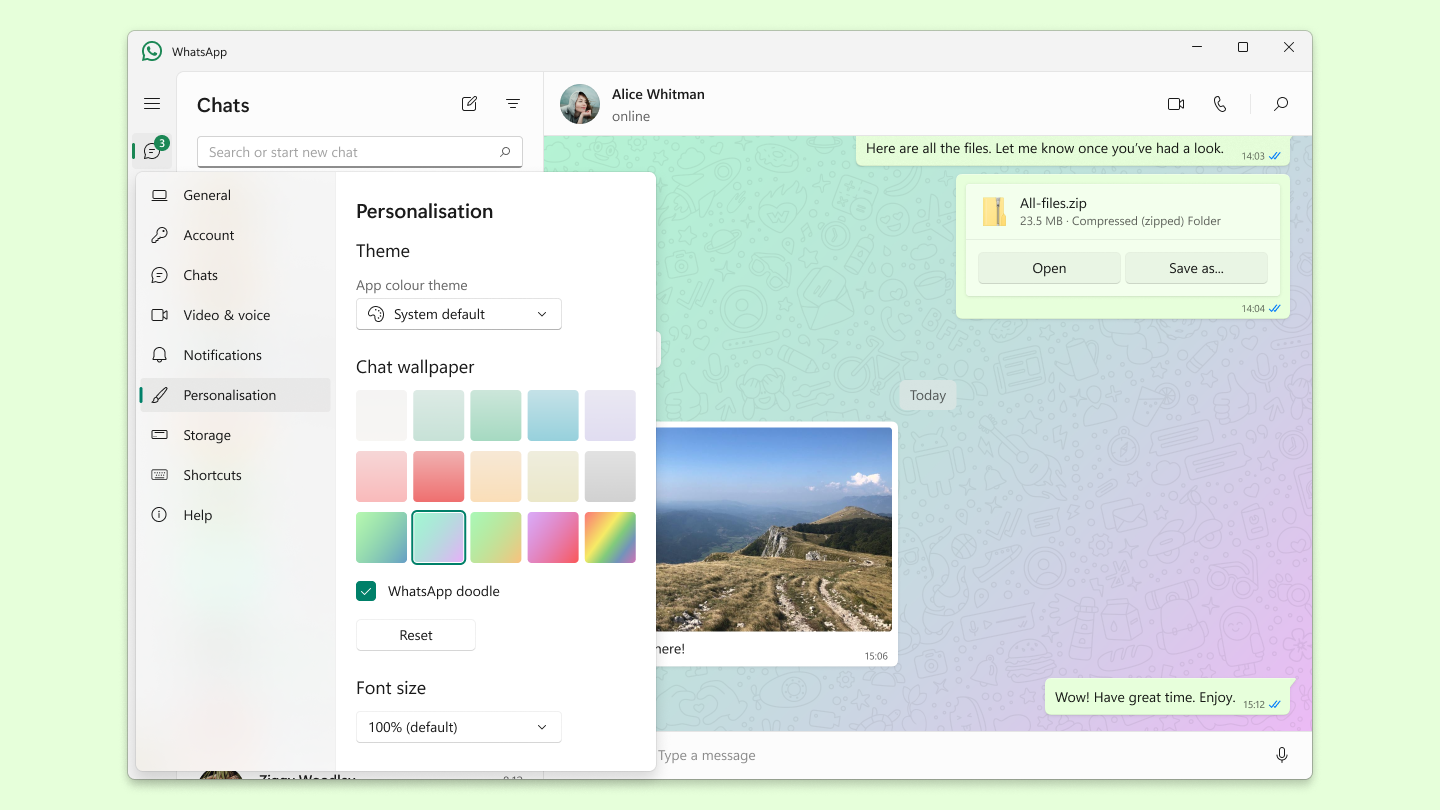This screenshot has height=810, width=1440.
Task: Reset the chat wallpaper
Action: pyautogui.click(x=415, y=635)
